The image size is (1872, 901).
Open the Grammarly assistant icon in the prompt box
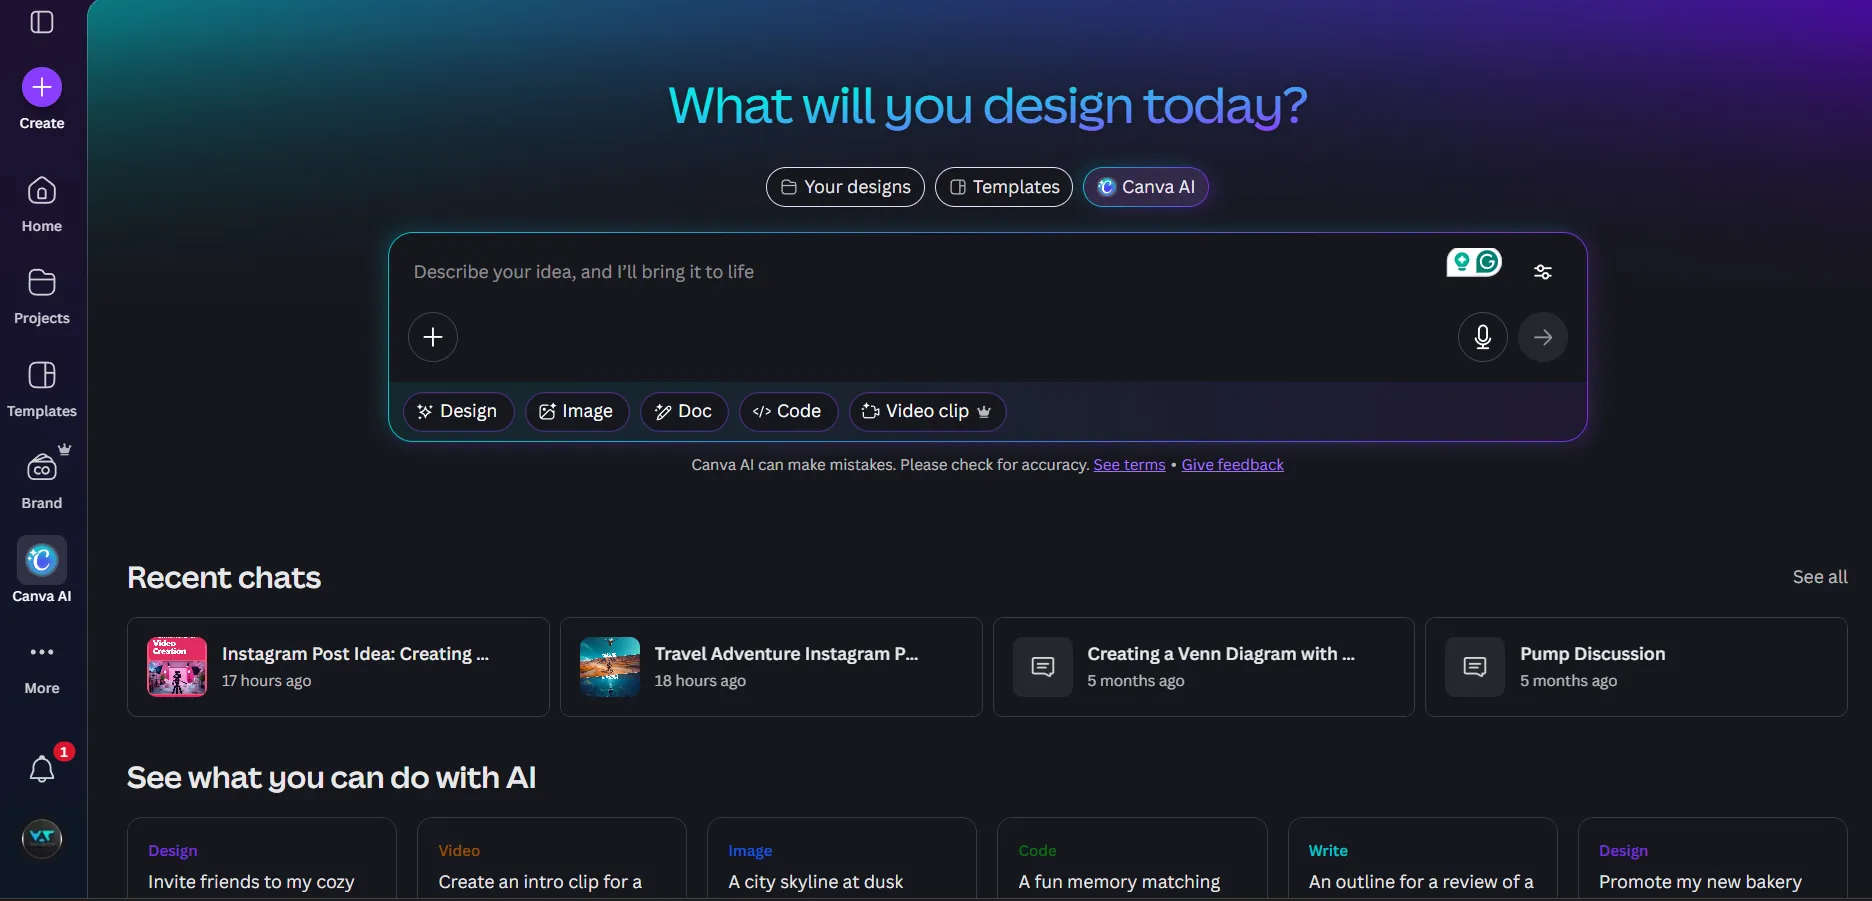click(1486, 262)
